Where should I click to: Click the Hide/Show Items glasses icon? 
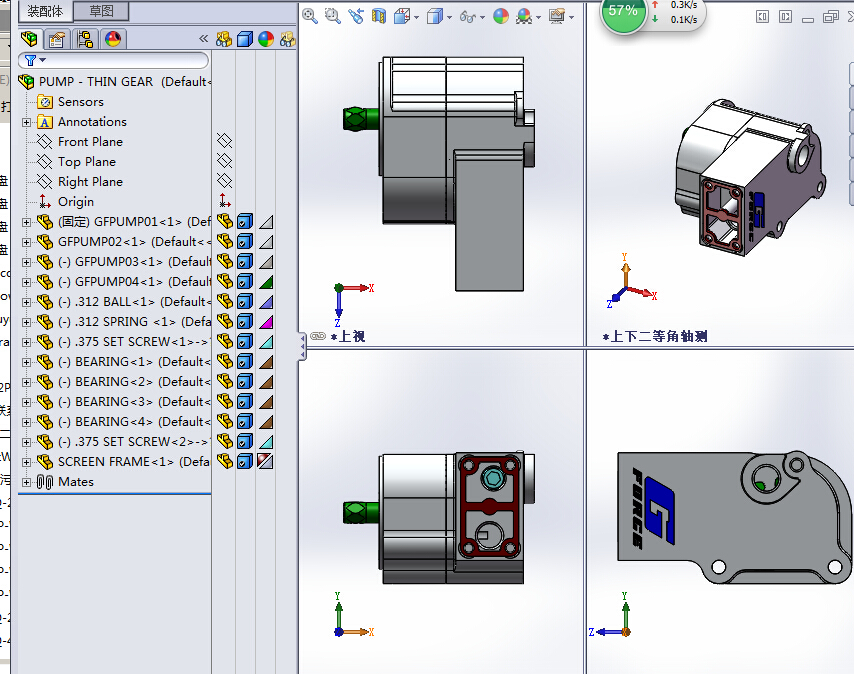[x=468, y=17]
